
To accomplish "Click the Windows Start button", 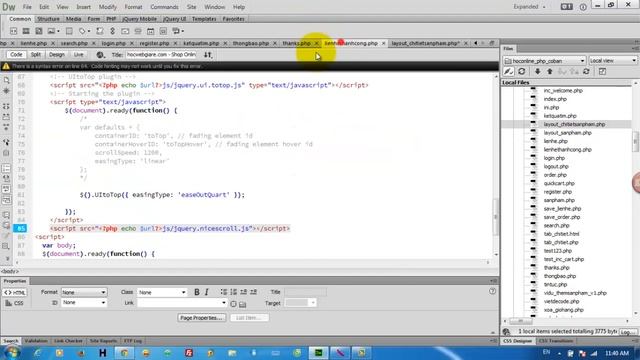I will coord(12,353).
